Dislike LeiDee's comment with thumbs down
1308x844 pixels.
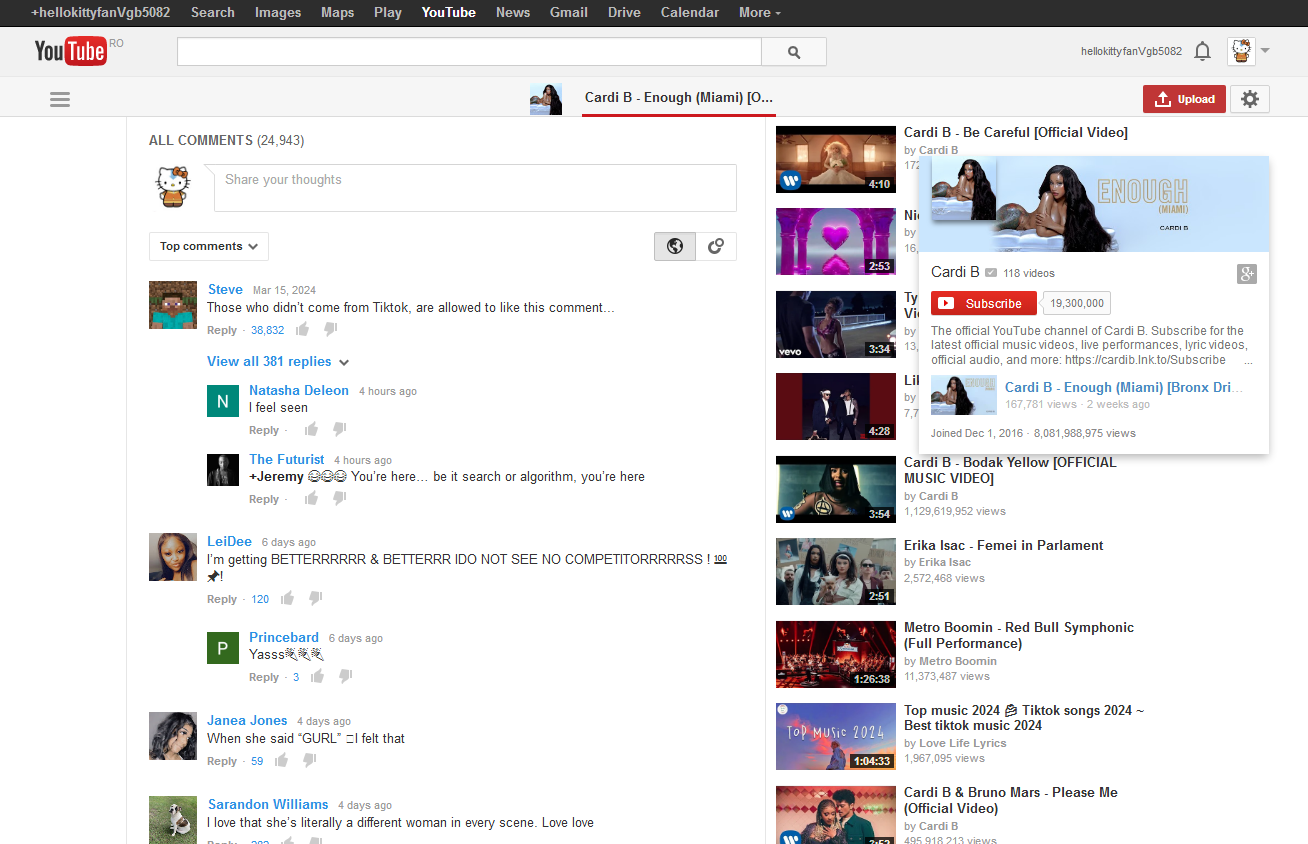click(316, 599)
